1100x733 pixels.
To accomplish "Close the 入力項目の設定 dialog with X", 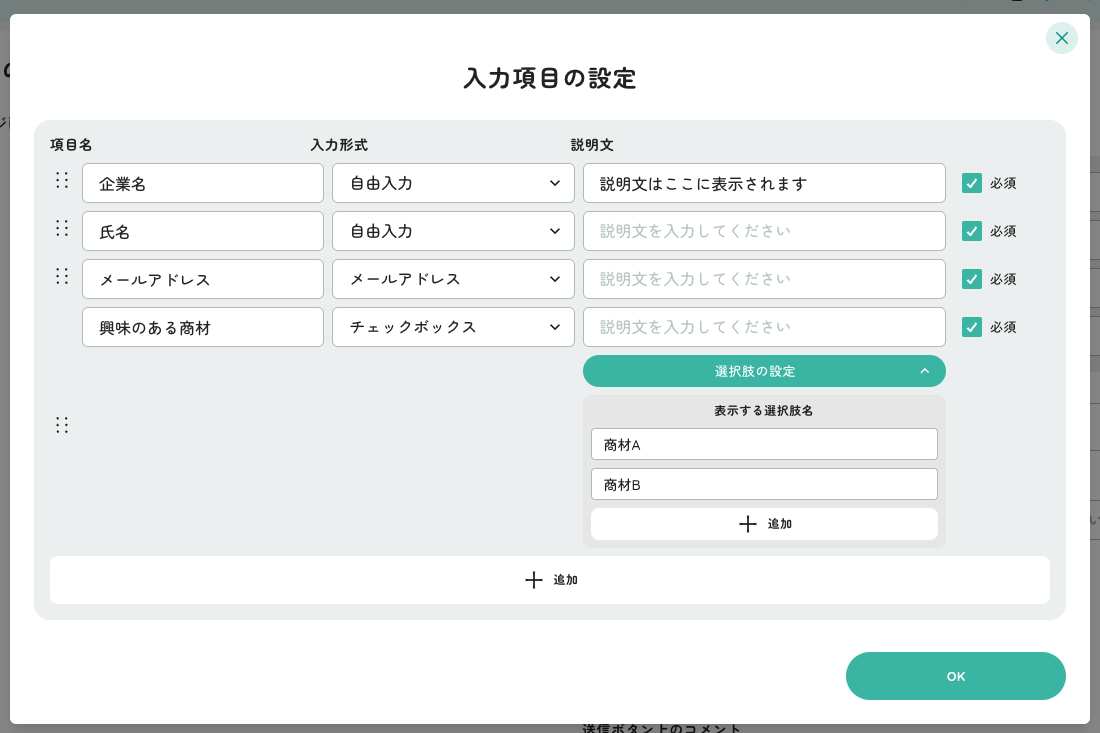I will pos(1061,38).
